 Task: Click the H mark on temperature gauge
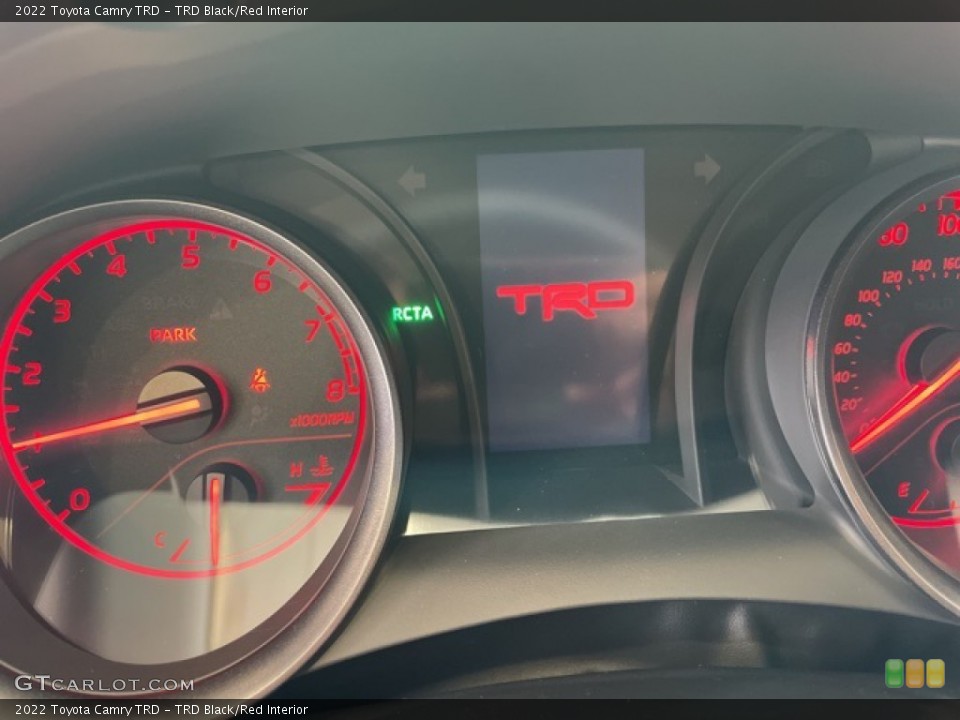(296, 470)
